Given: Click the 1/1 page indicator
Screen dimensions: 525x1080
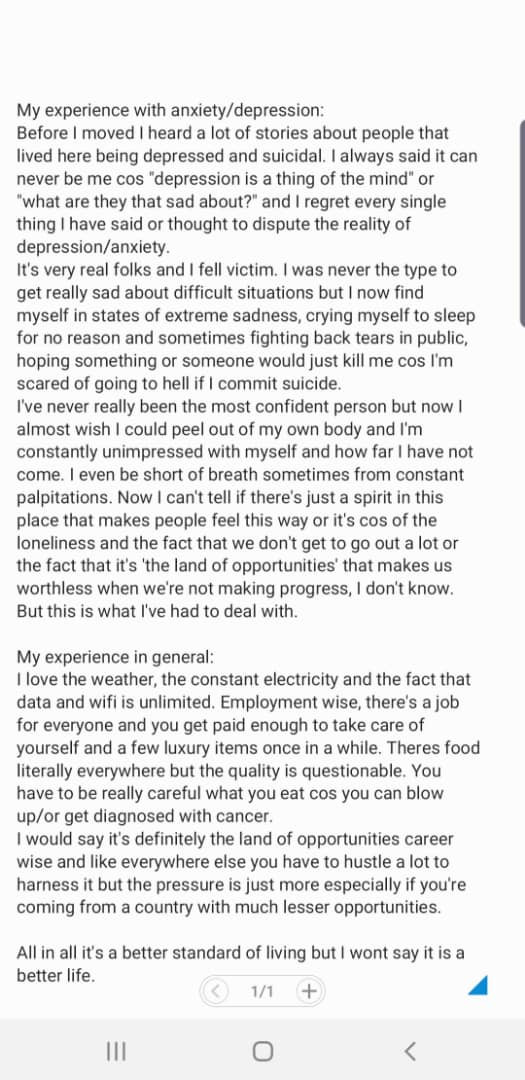Looking at the screenshot, I should (x=262, y=991).
